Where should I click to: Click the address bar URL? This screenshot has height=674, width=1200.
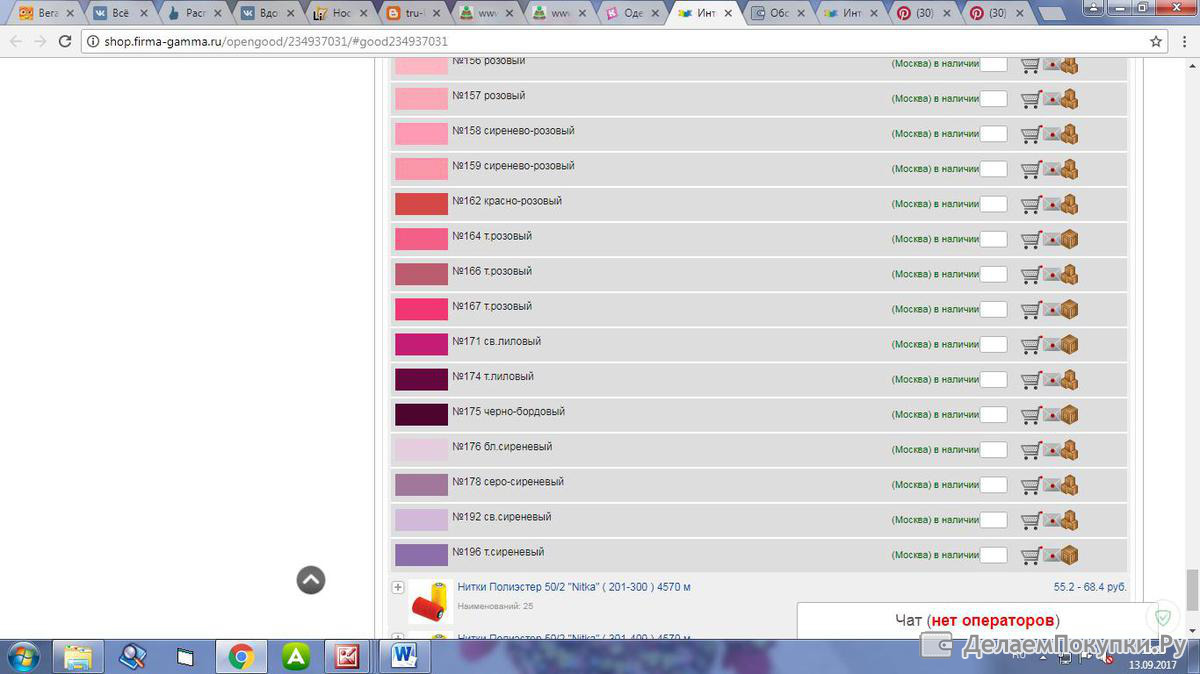(276, 42)
